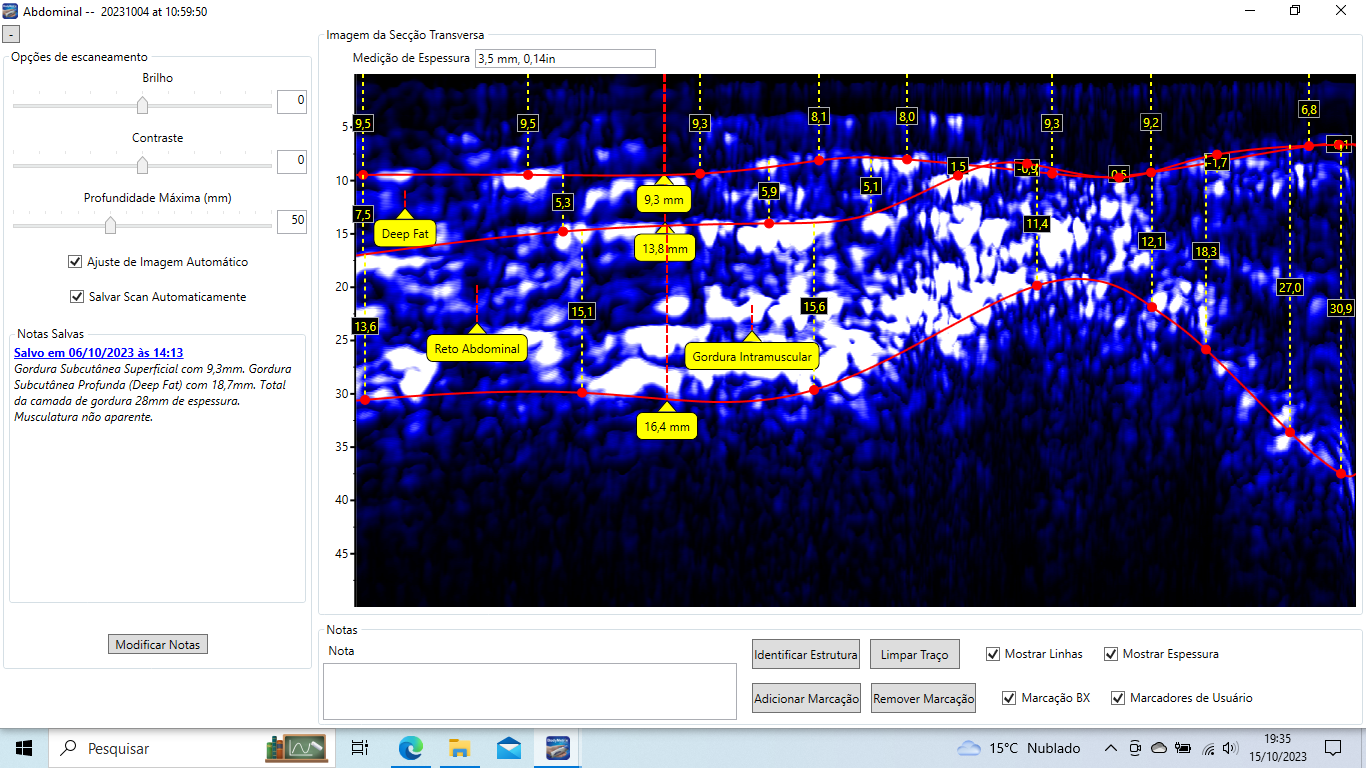Open File Explorer from the taskbar
The width and height of the screenshot is (1366, 768).
[459, 747]
